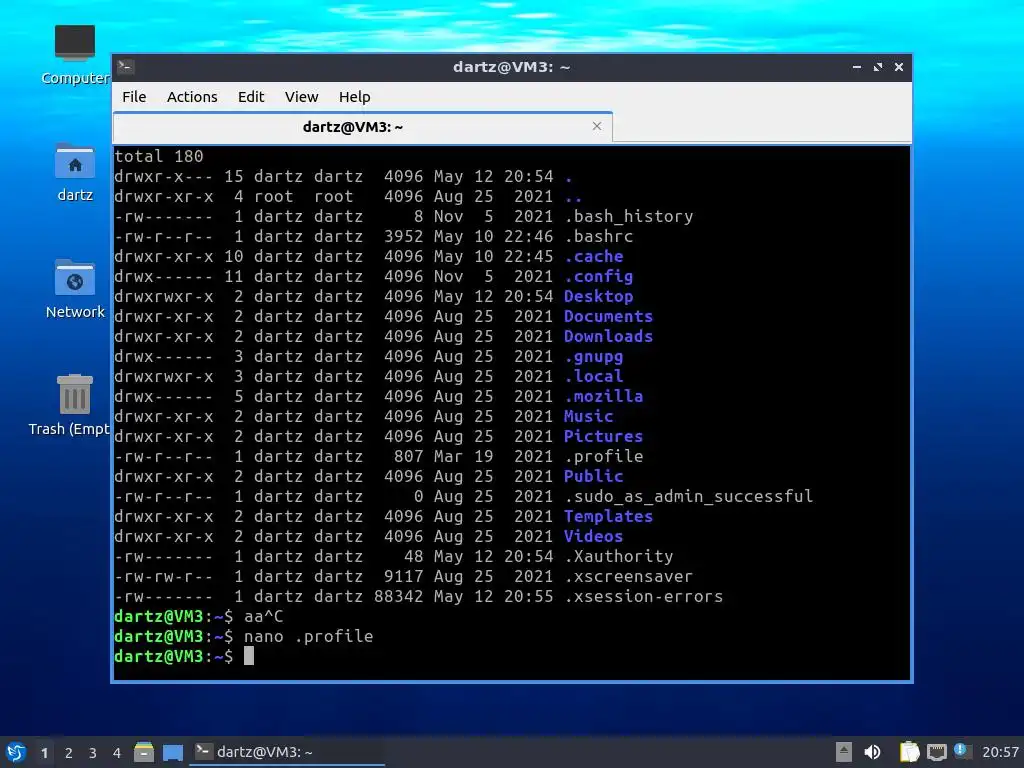The height and width of the screenshot is (768, 1024).
Task: Click the Music directory name
Action: pyautogui.click(x=589, y=417)
